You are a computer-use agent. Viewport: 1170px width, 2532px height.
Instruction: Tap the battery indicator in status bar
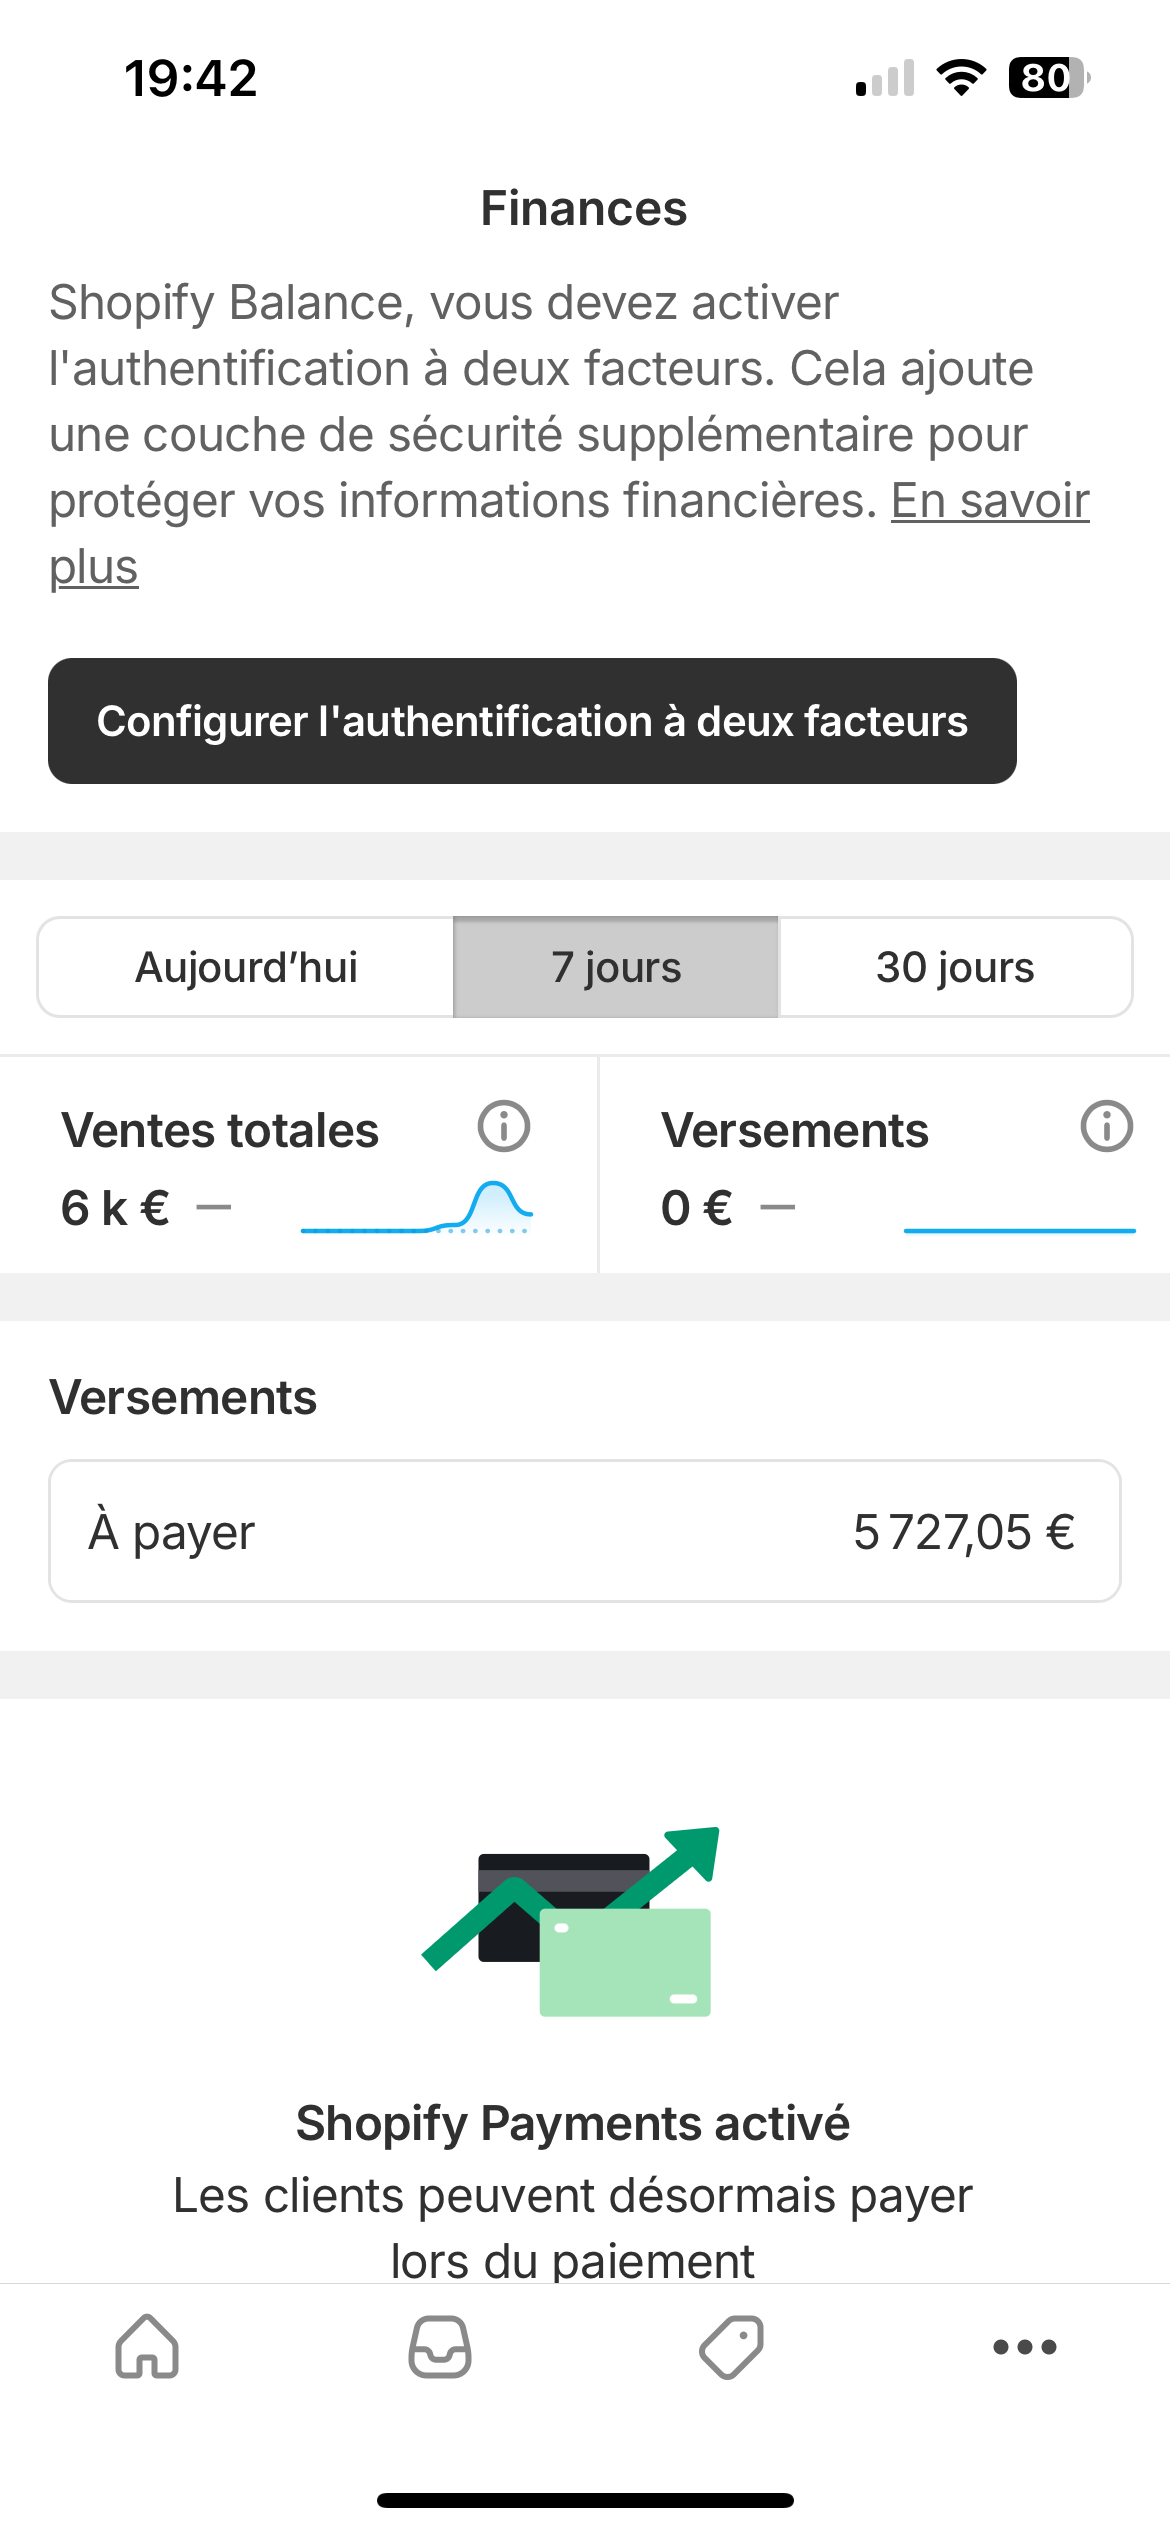tap(1048, 78)
